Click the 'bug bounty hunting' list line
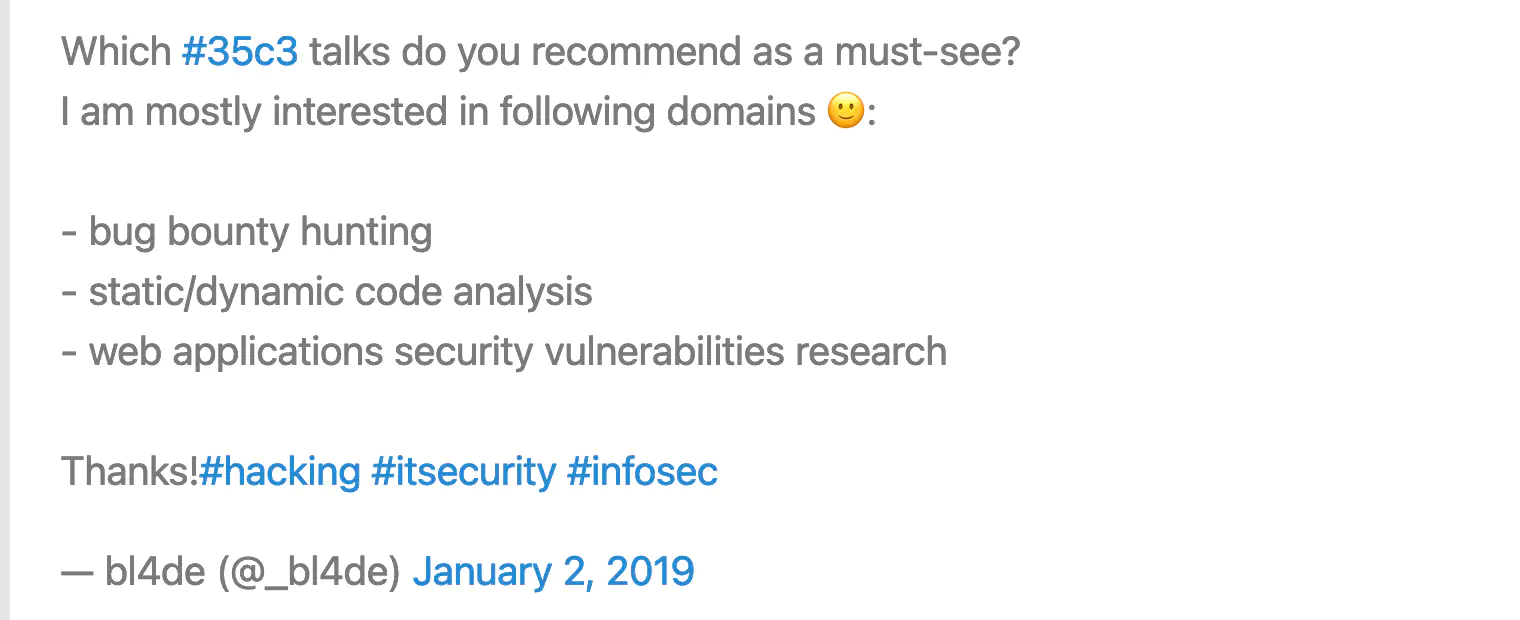Viewport: 1520px width, 620px height. 247,232
